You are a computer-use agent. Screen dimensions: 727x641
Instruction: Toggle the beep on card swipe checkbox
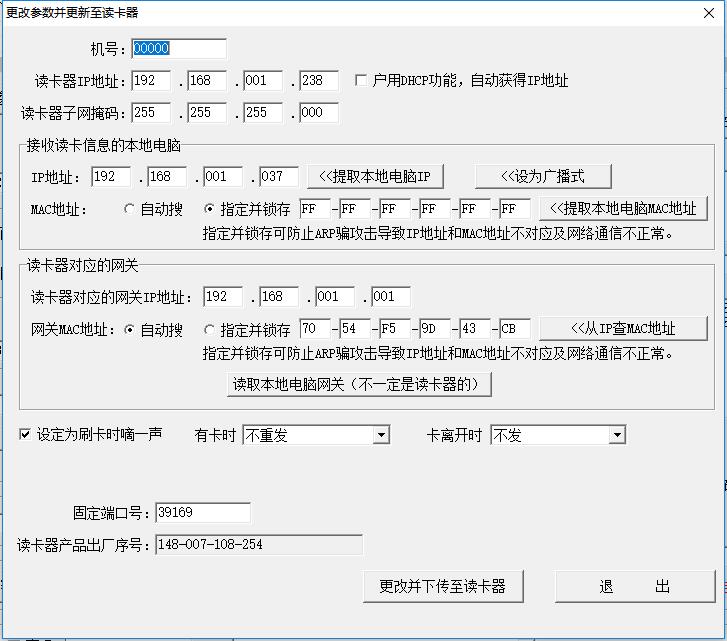pos(25,435)
